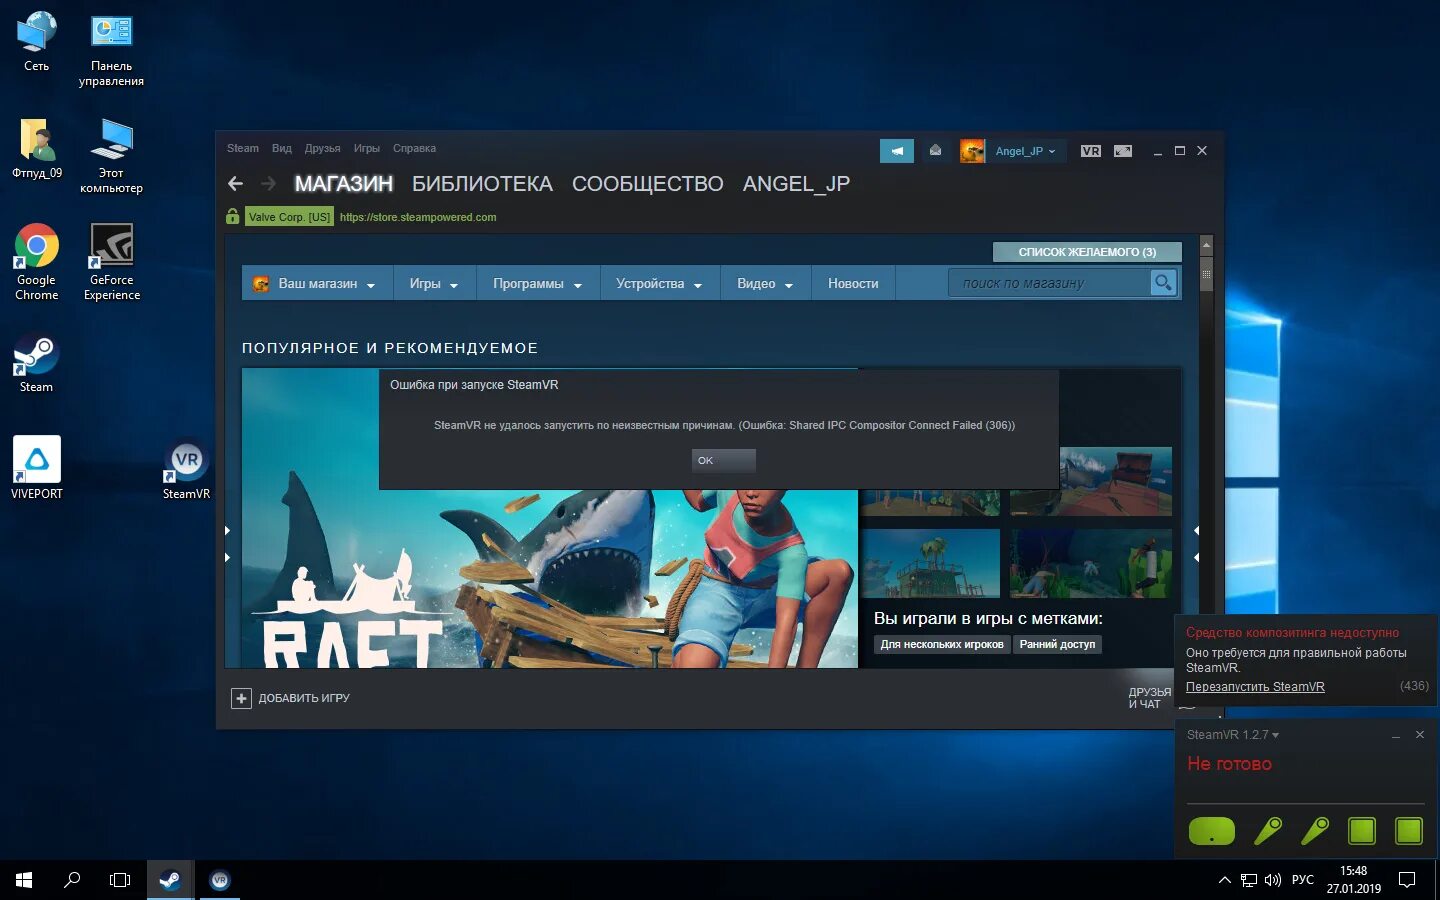Image resolution: width=1440 pixels, height=900 pixels.
Task: Open the Windows notification center
Action: pyautogui.click(x=1407, y=880)
